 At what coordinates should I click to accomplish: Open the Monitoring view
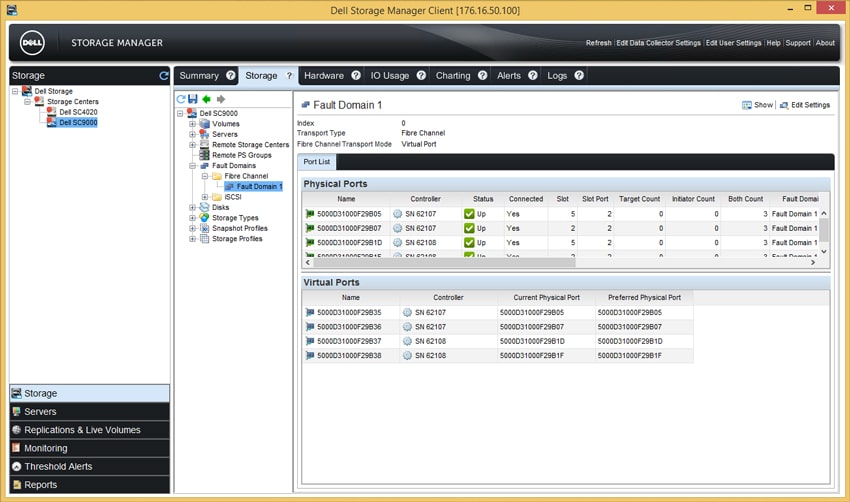pyautogui.click(x=89, y=448)
